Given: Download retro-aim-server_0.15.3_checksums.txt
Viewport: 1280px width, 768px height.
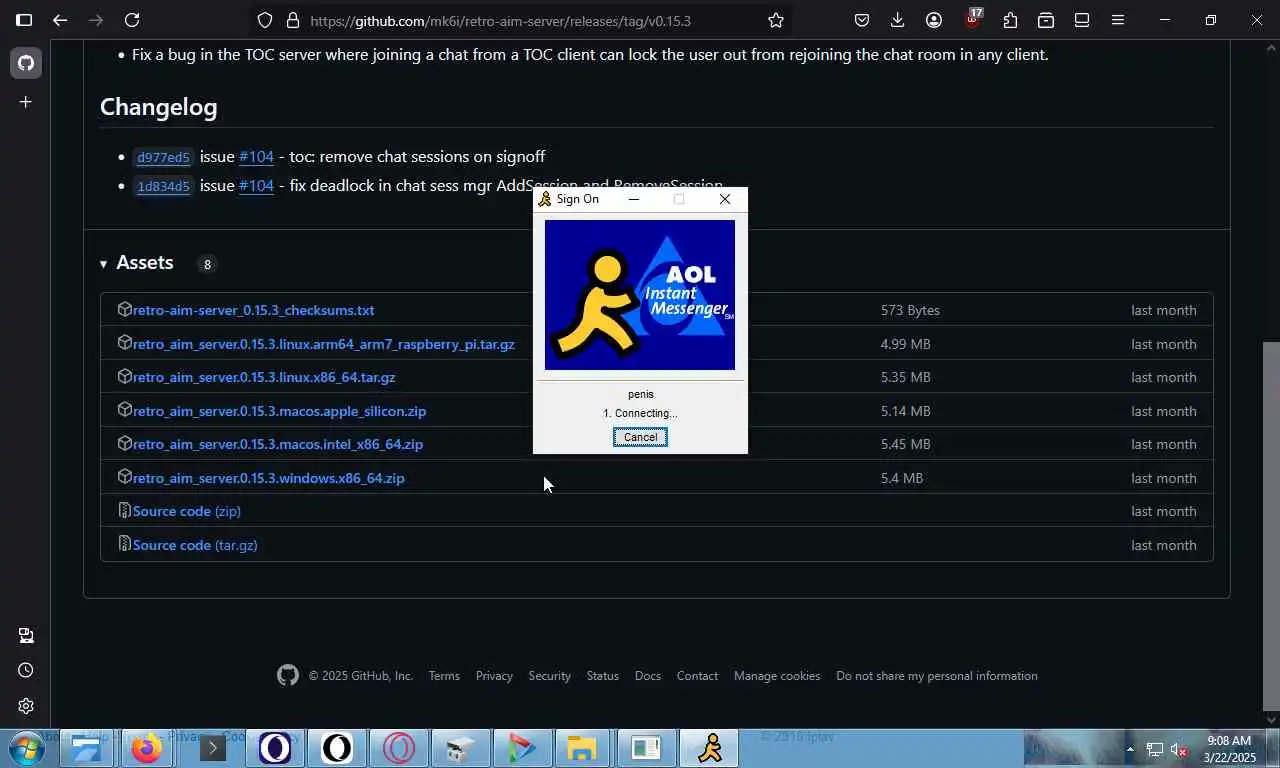Looking at the screenshot, I should 253,310.
